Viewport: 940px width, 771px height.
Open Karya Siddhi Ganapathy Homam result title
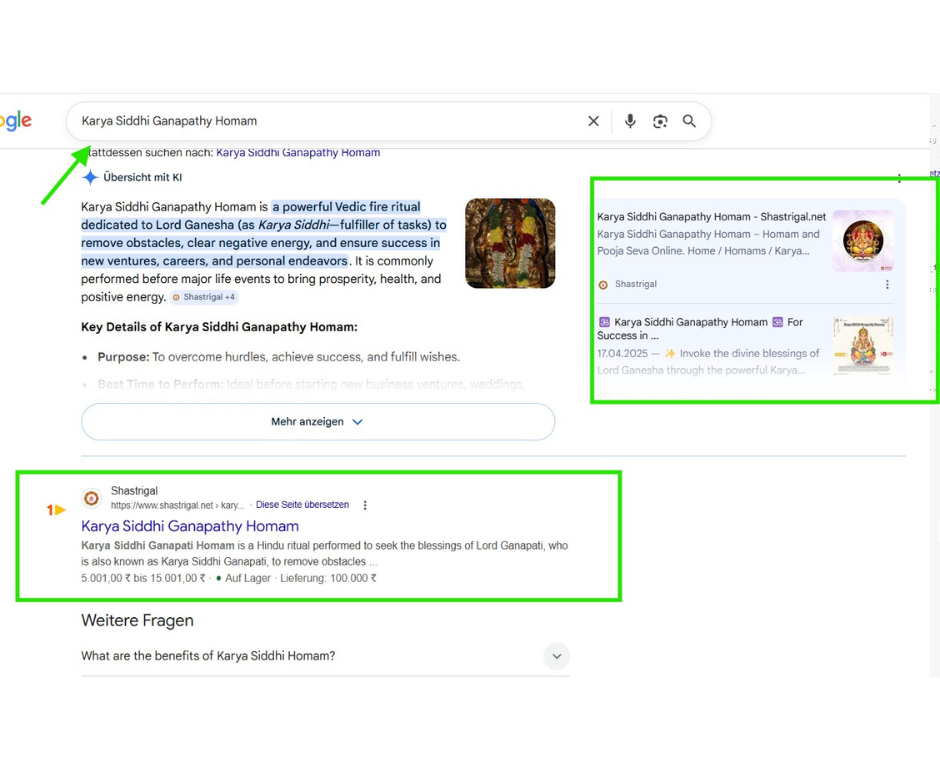(x=190, y=526)
